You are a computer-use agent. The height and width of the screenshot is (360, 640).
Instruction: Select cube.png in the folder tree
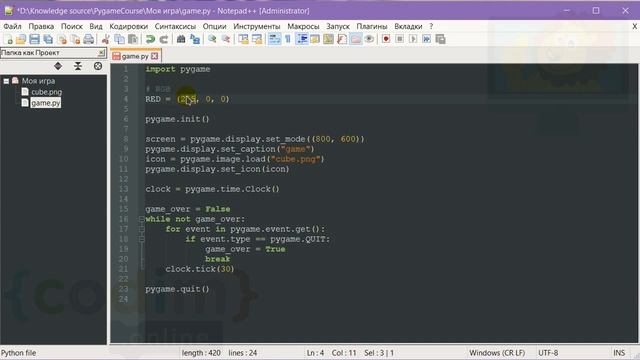[47, 92]
